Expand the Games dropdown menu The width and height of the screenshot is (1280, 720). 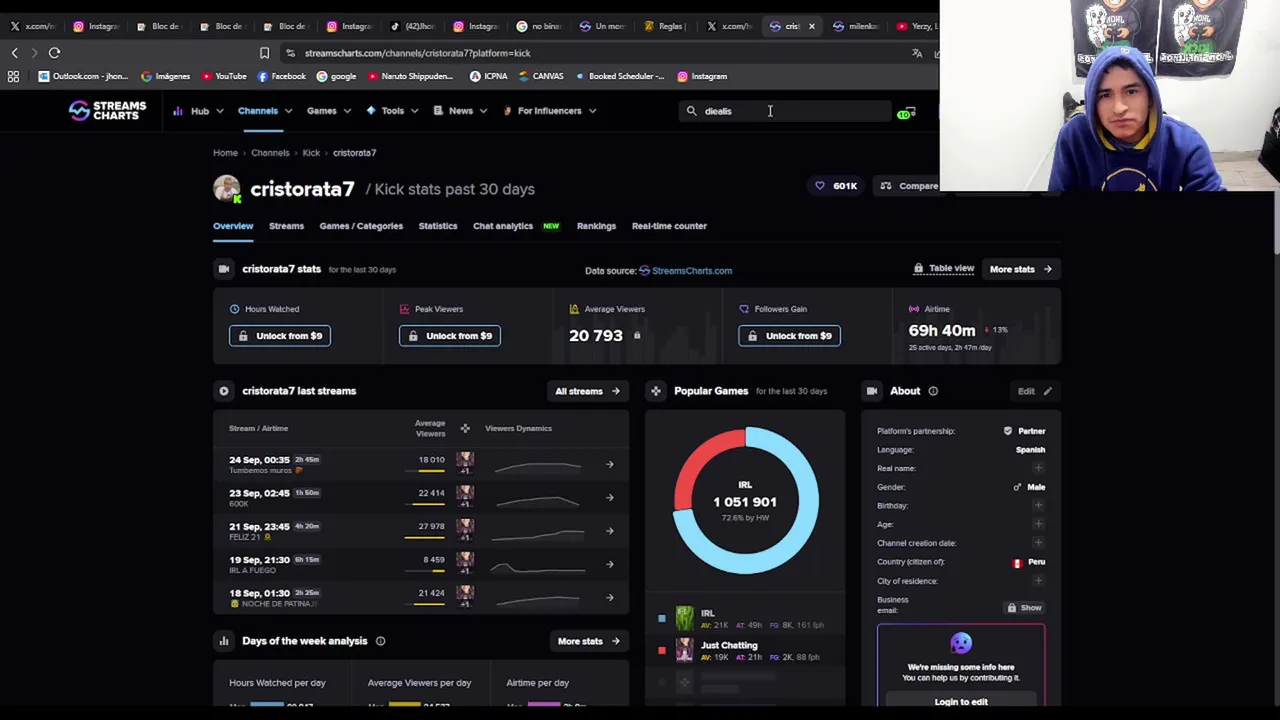coord(328,111)
